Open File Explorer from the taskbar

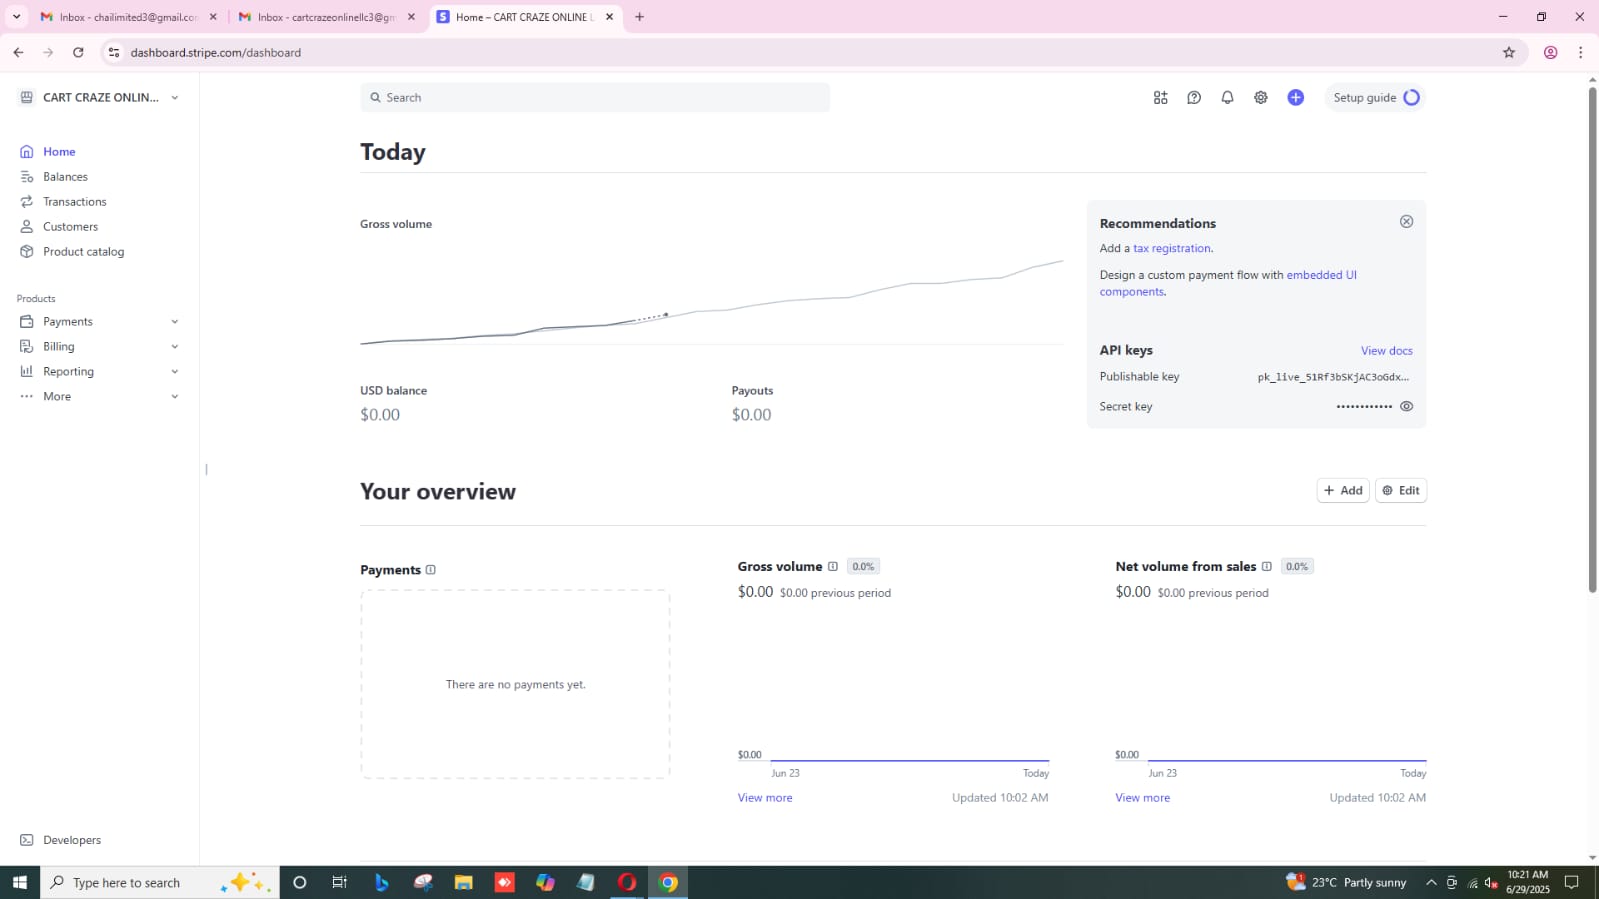coord(463,883)
